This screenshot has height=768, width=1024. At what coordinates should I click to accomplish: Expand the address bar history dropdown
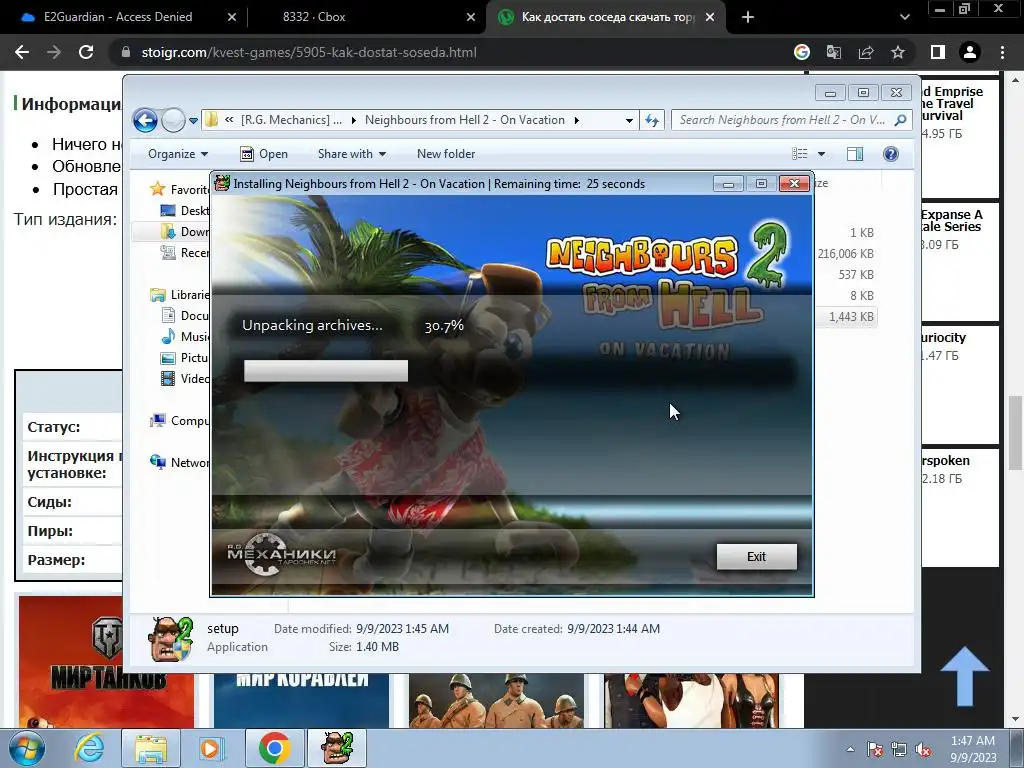tap(629, 120)
